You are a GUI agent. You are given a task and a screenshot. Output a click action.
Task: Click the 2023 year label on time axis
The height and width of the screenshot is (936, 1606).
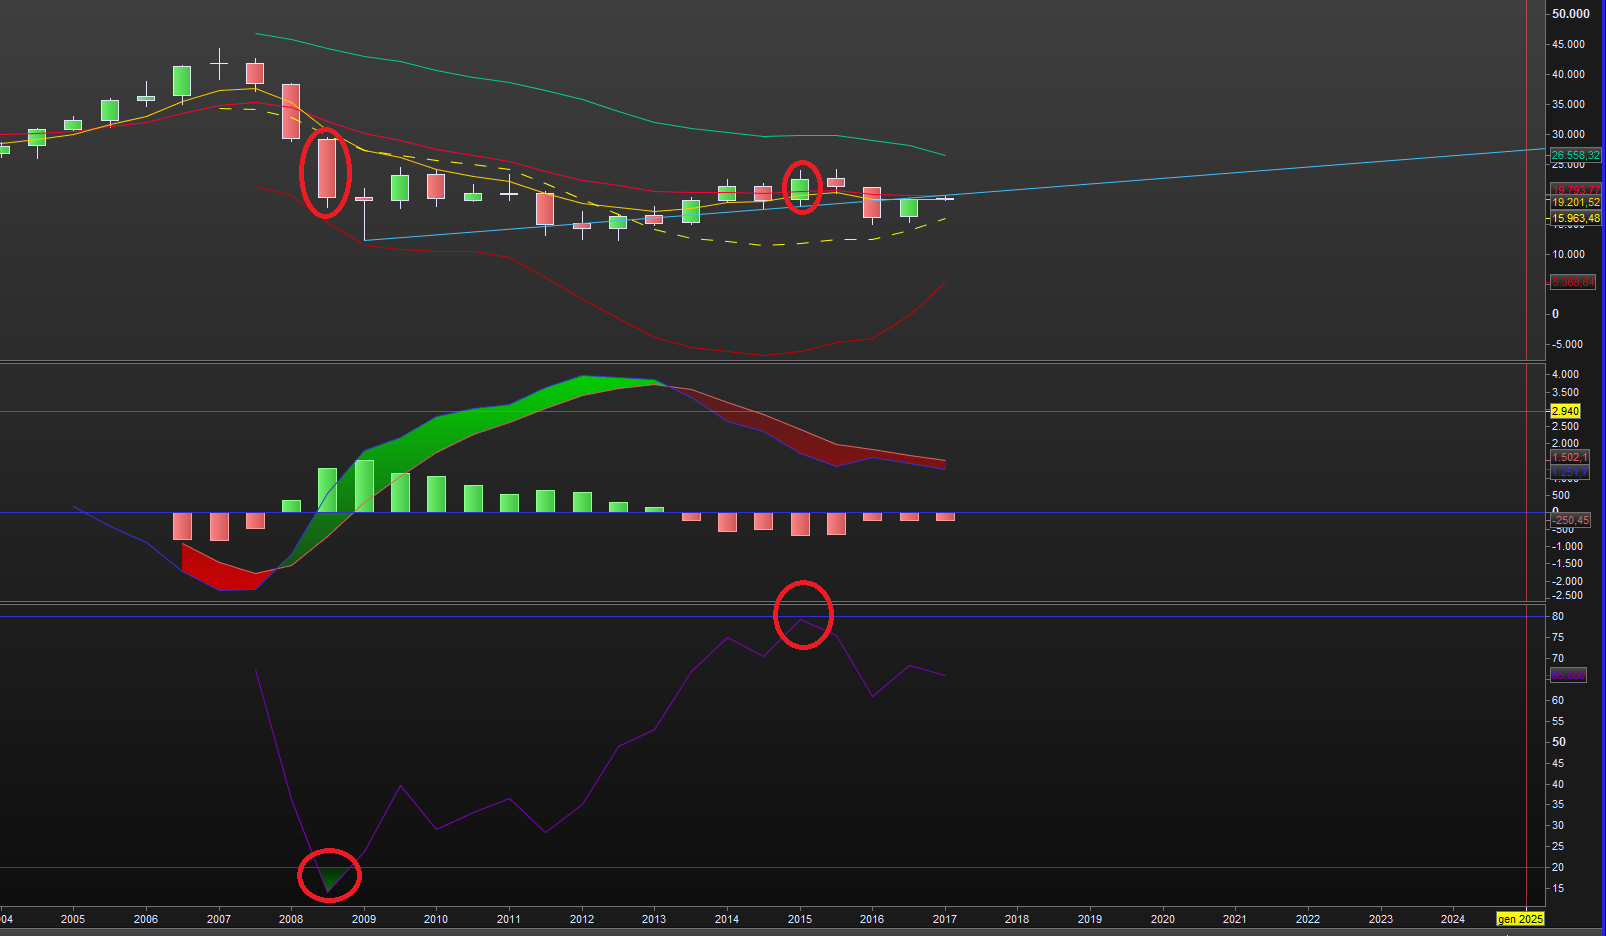click(1380, 919)
